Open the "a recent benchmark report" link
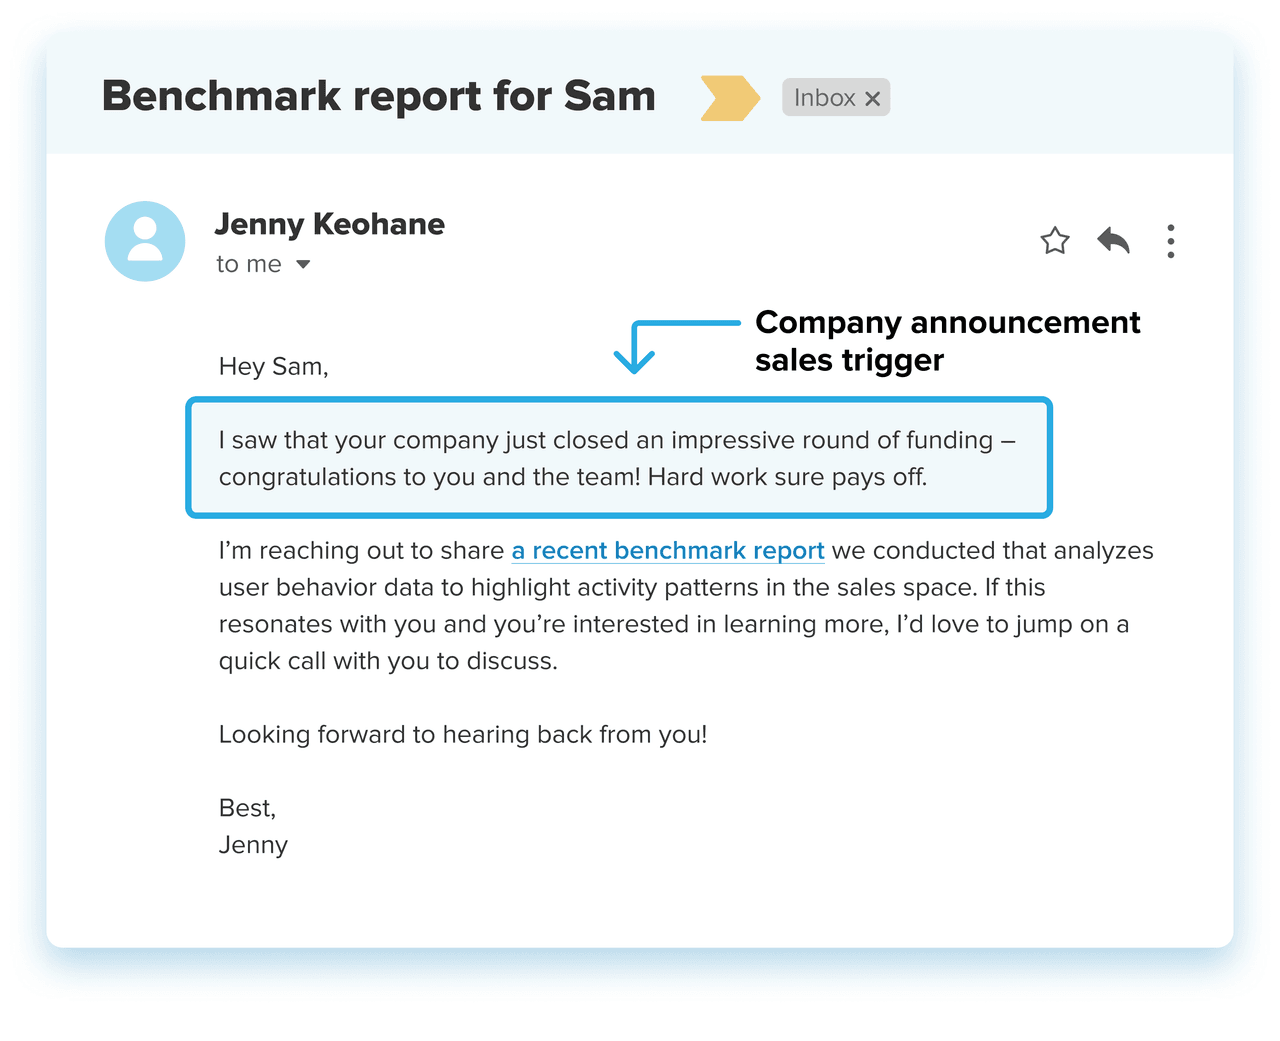 [667, 551]
